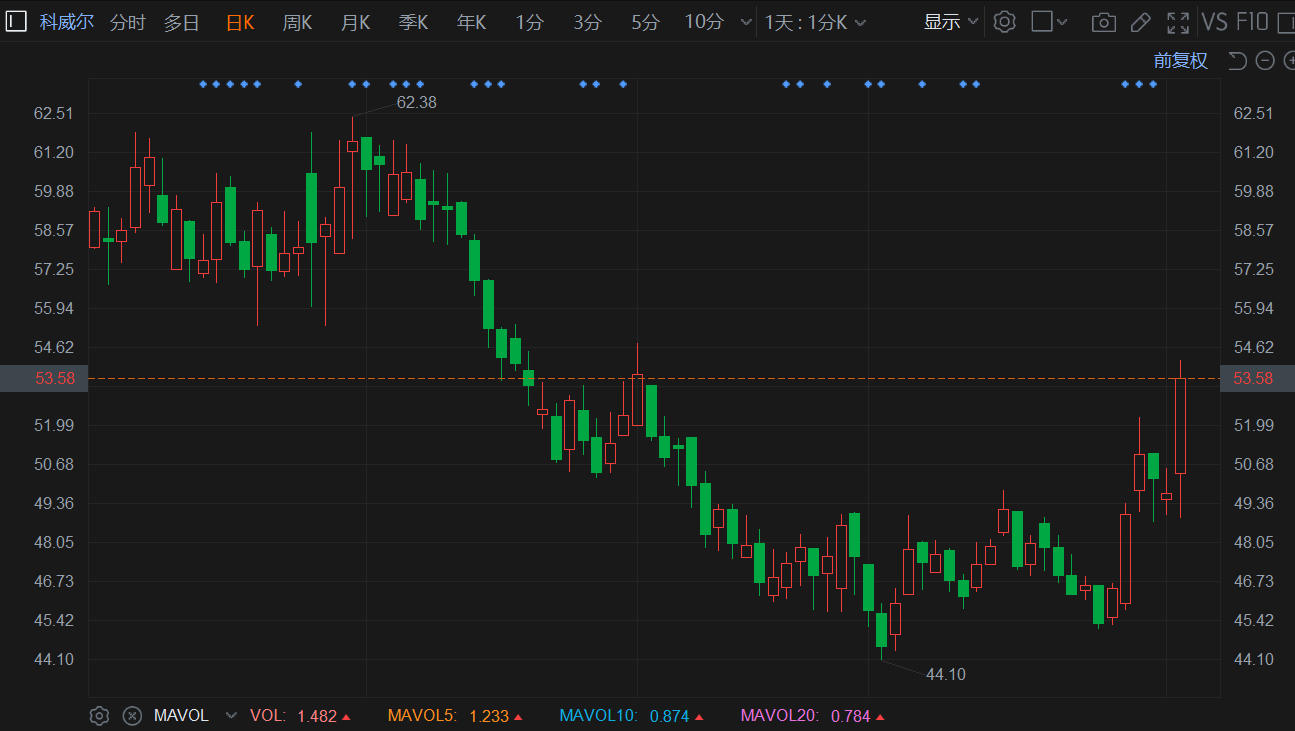Zoom out chart with minus icon
The height and width of the screenshot is (731, 1295).
click(1265, 61)
